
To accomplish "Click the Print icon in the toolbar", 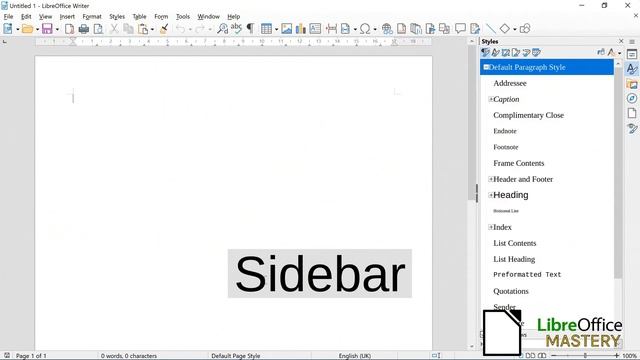I will tap(84, 29).
